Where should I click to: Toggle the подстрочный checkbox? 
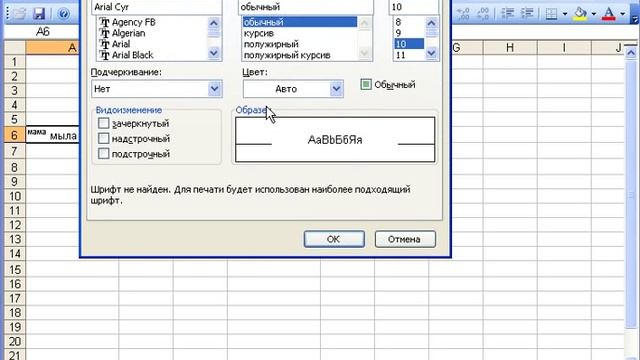[104, 153]
